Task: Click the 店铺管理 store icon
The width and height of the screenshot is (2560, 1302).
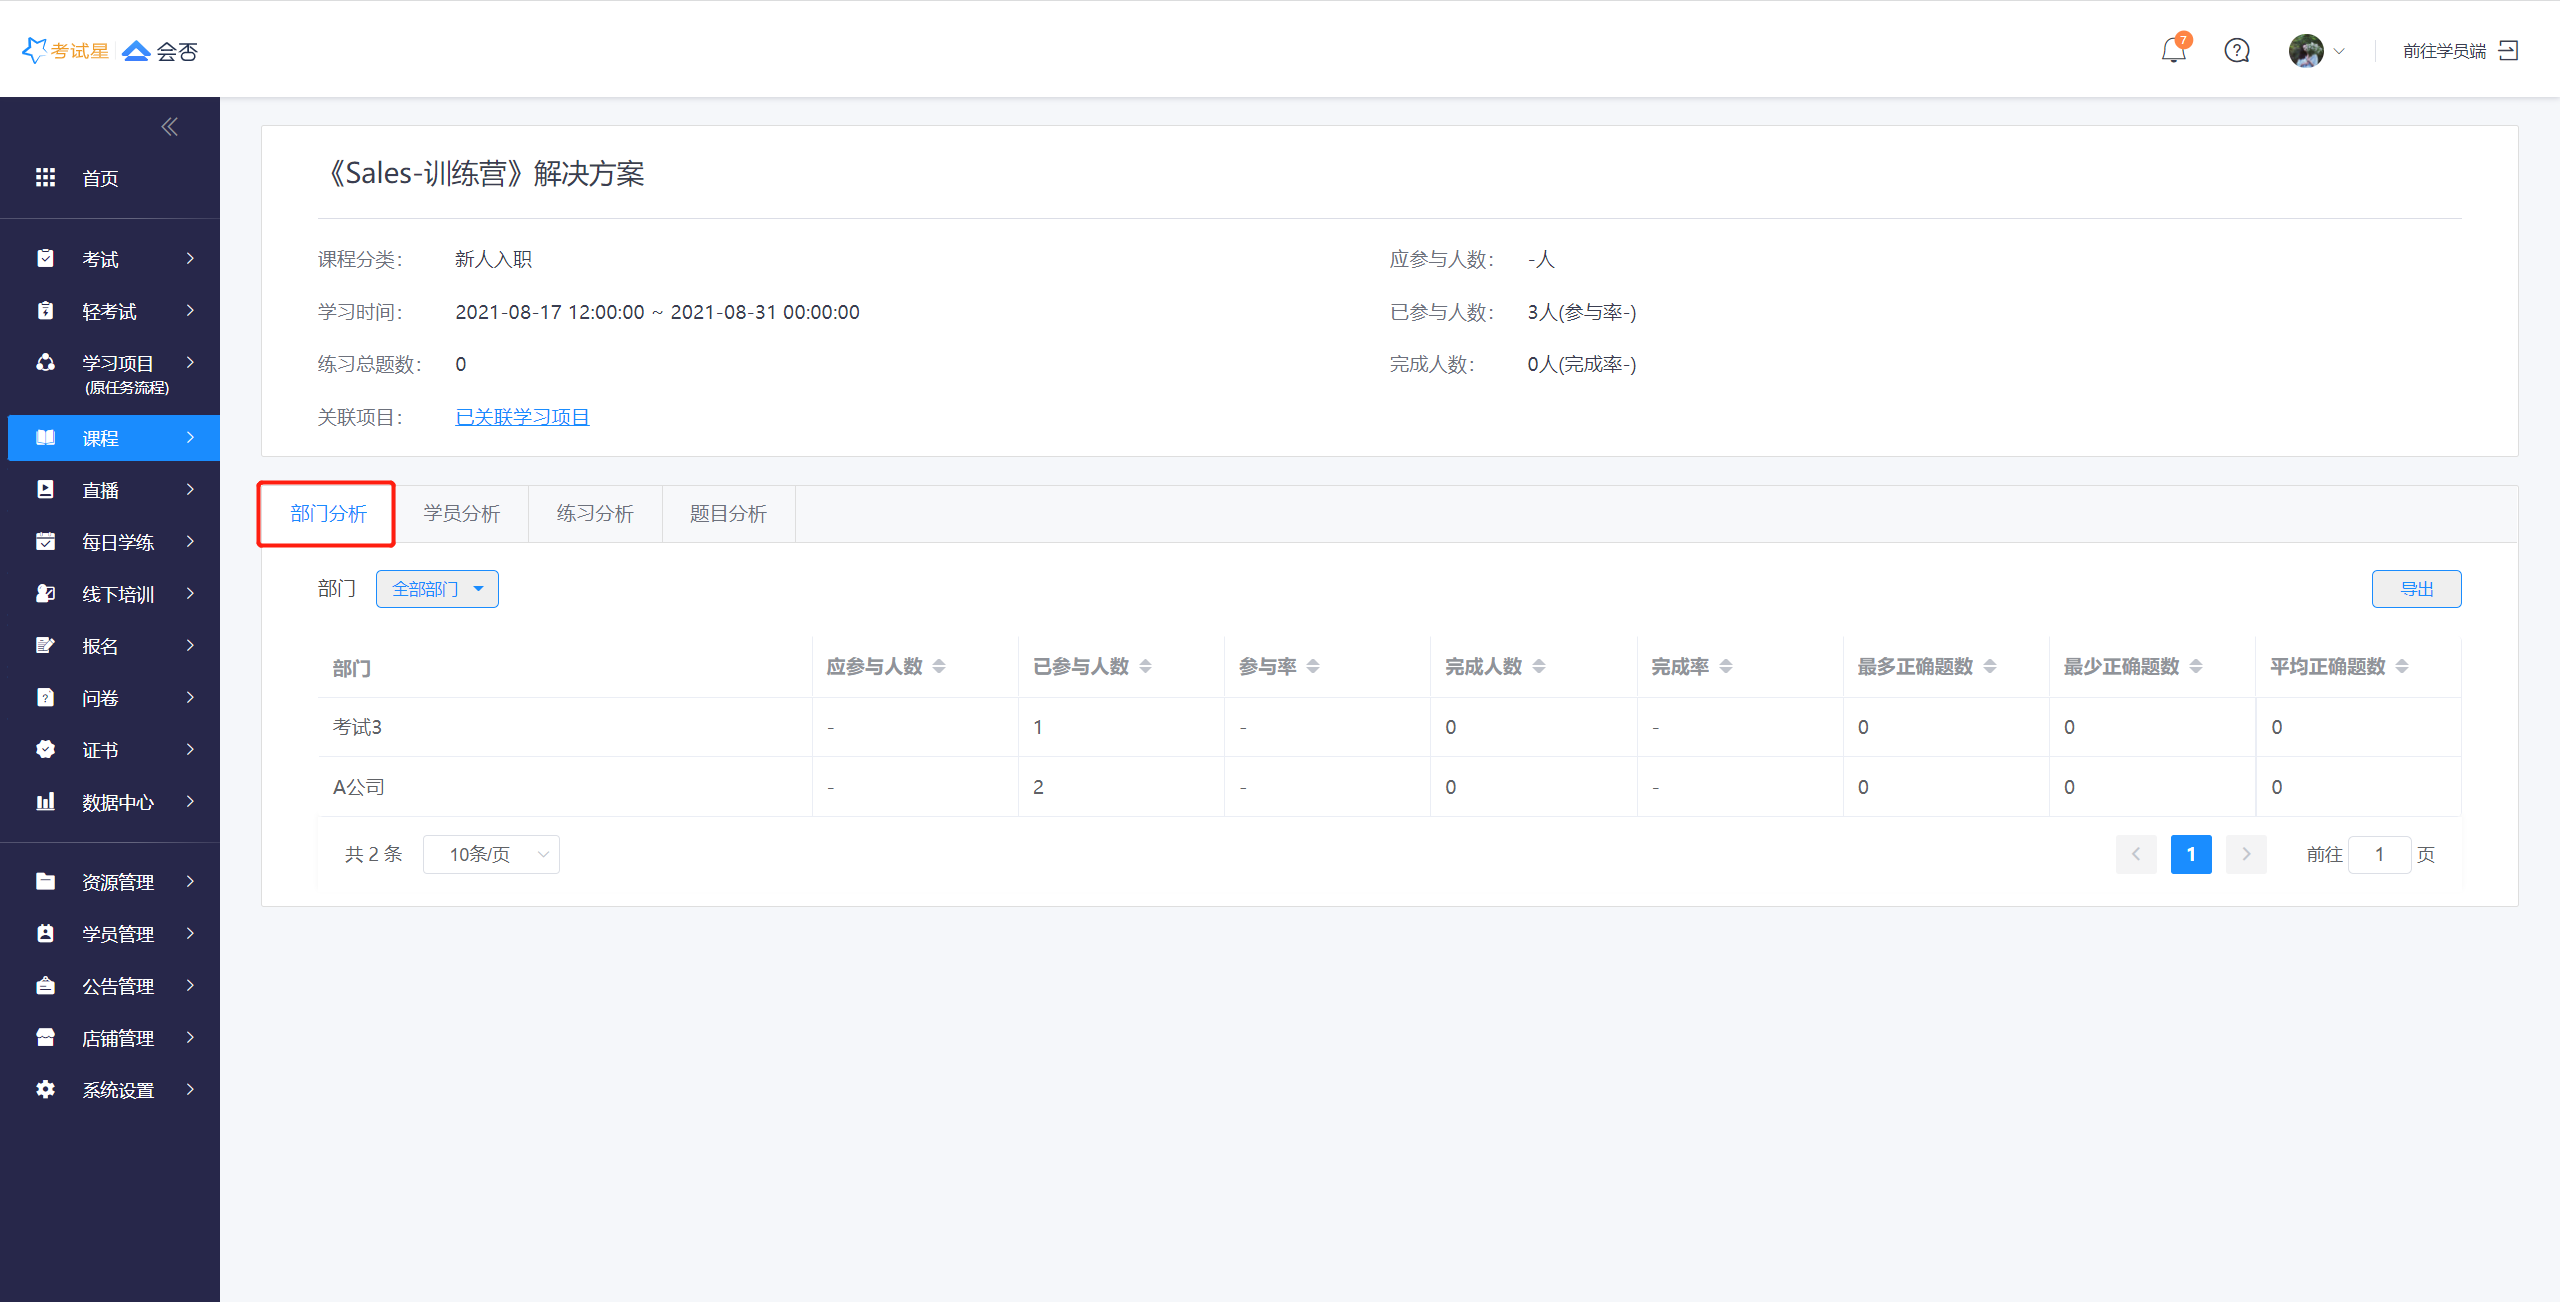Action: 45,1037
